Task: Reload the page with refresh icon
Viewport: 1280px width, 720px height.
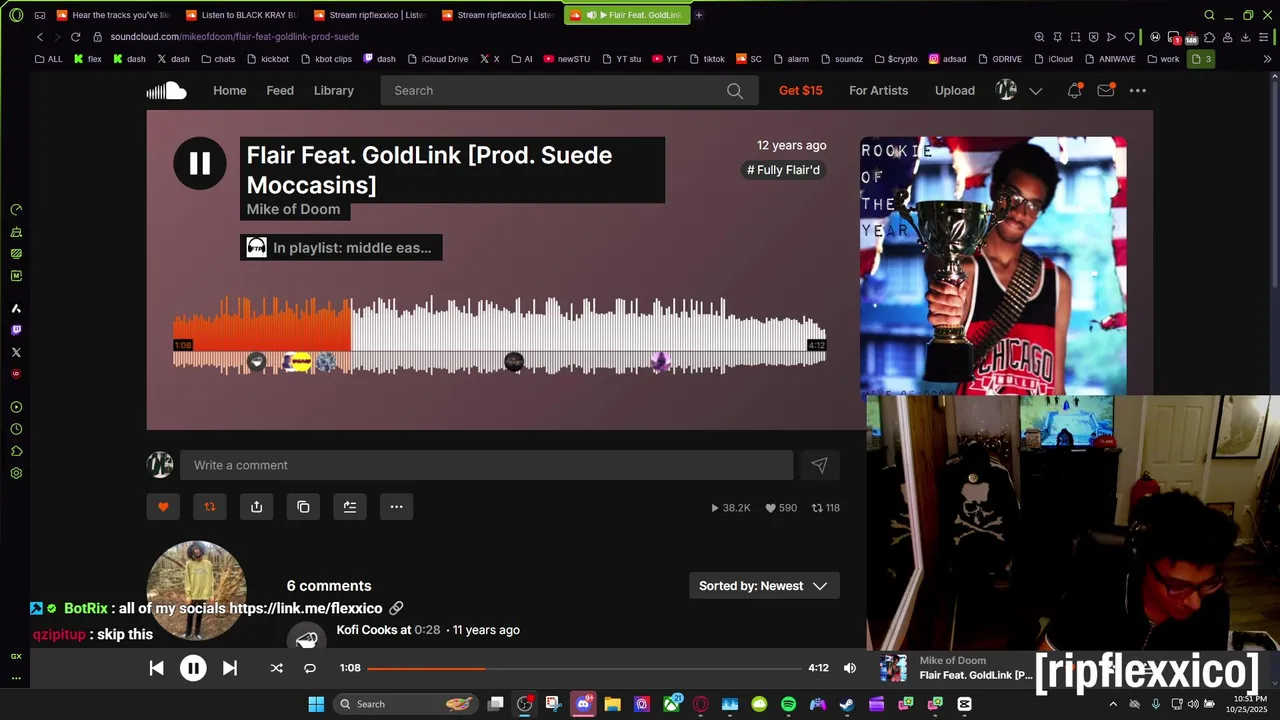Action: click(x=75, y=37)
